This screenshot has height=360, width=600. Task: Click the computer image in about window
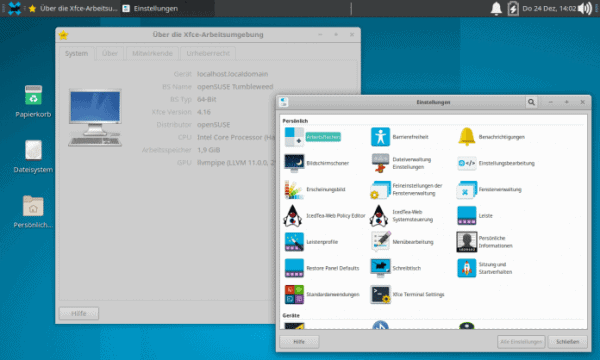[x=95, y=118]
